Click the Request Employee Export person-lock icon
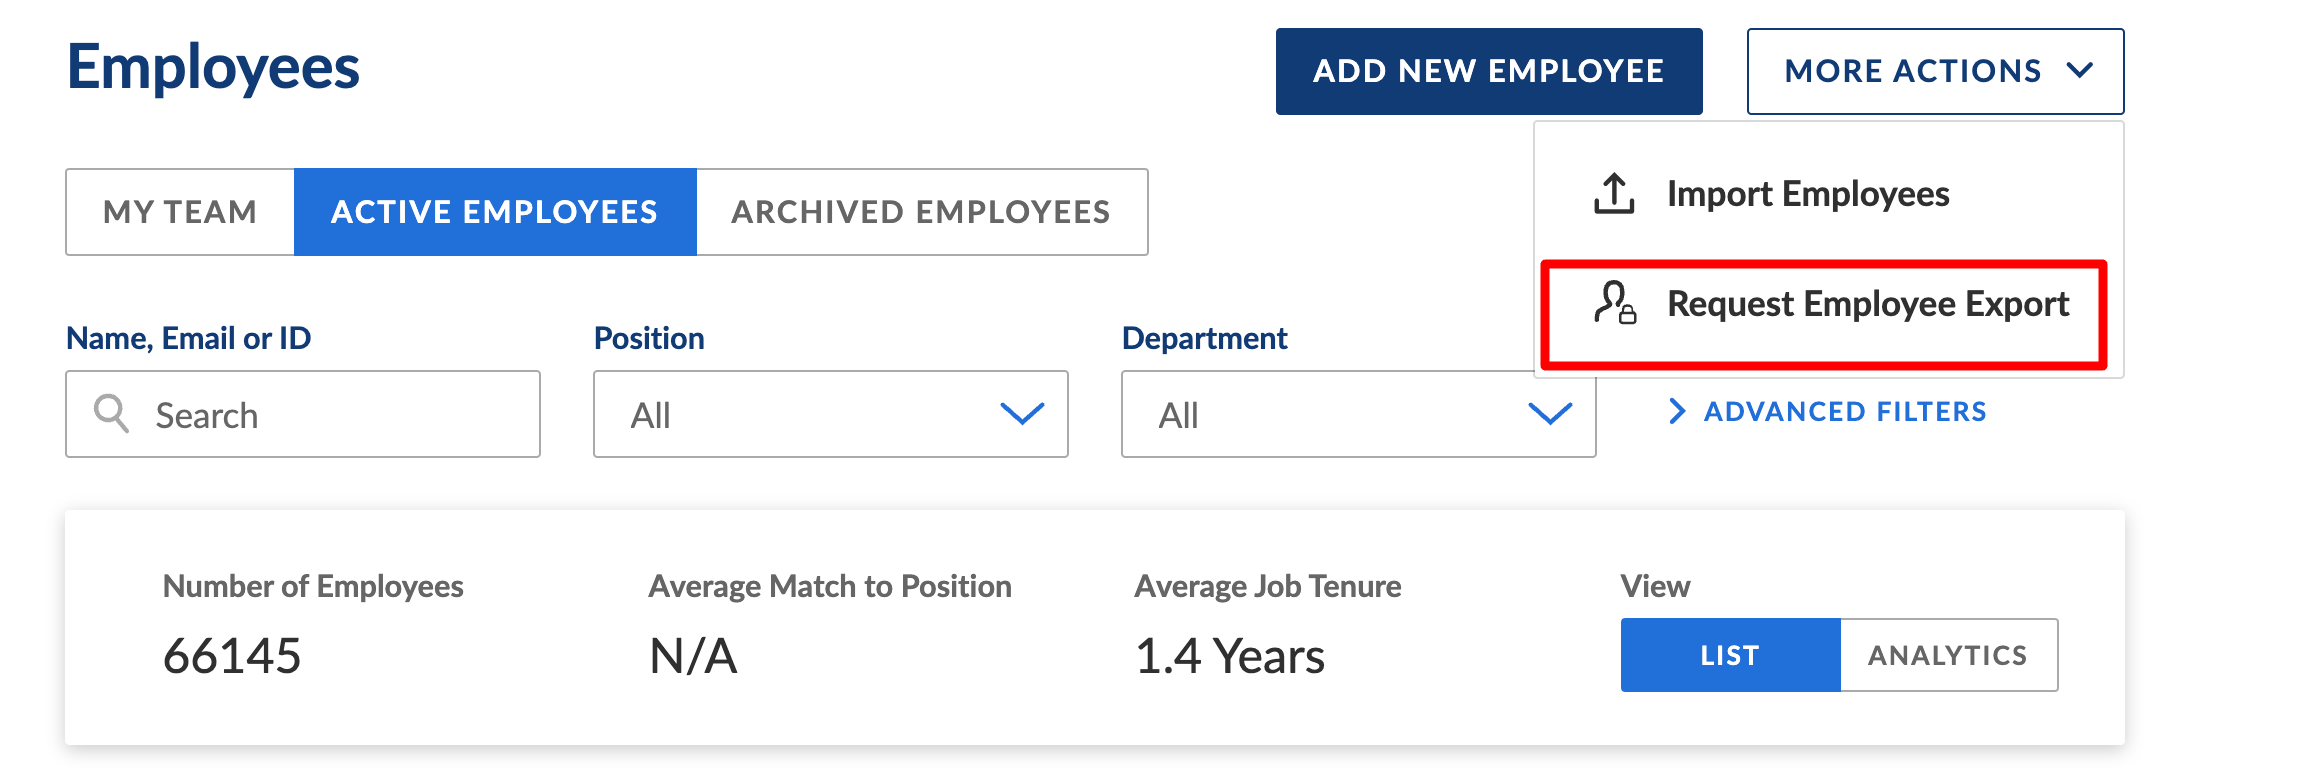Viewport: 2316px width, 771px height. point(1615,303)
